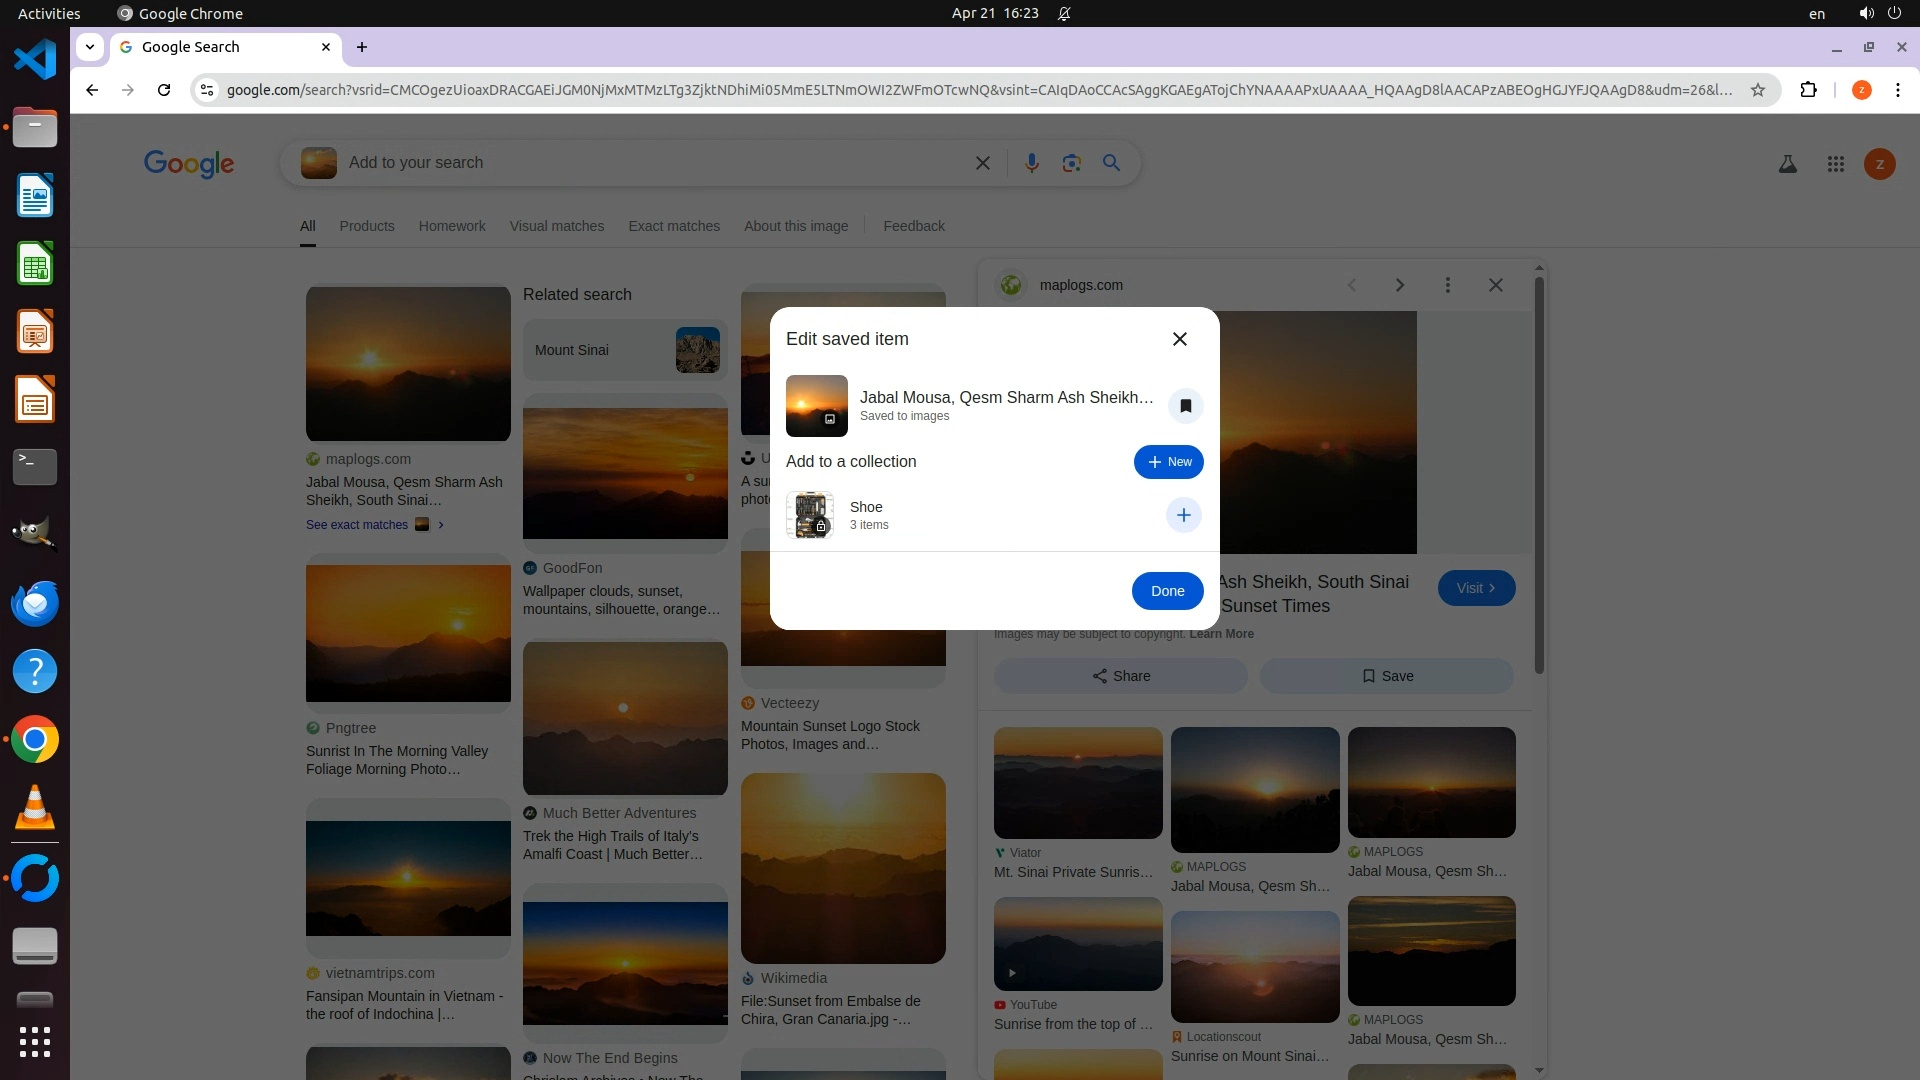The height and width of the screenshot is (1080, 1920).
Task: Switch to Visual matches tab
Action: (556, 226)
